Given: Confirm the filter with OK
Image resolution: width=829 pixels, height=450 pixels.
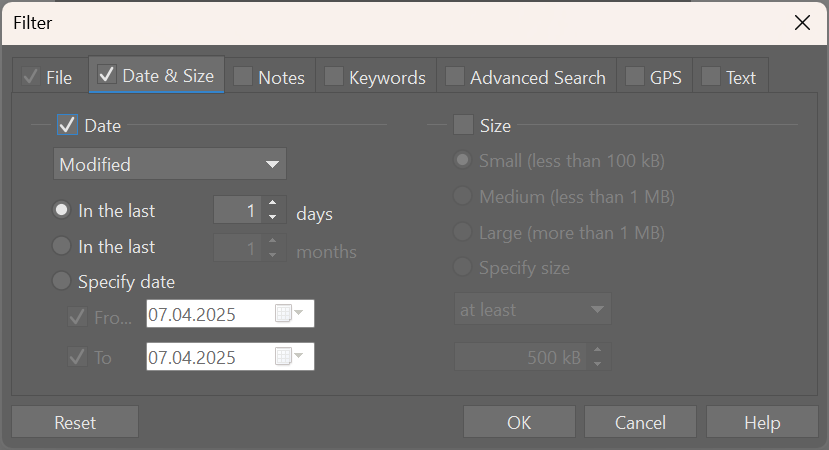Looking at the screenshot, I should (x=519, y=422).
